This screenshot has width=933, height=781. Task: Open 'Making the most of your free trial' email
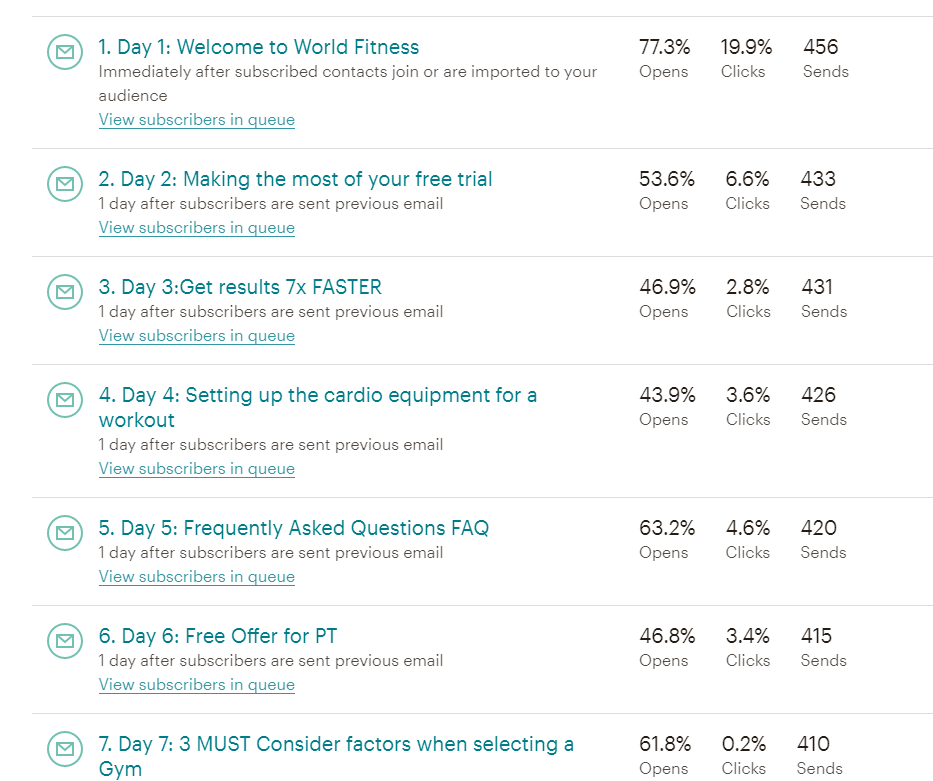[x=295, y=179]
